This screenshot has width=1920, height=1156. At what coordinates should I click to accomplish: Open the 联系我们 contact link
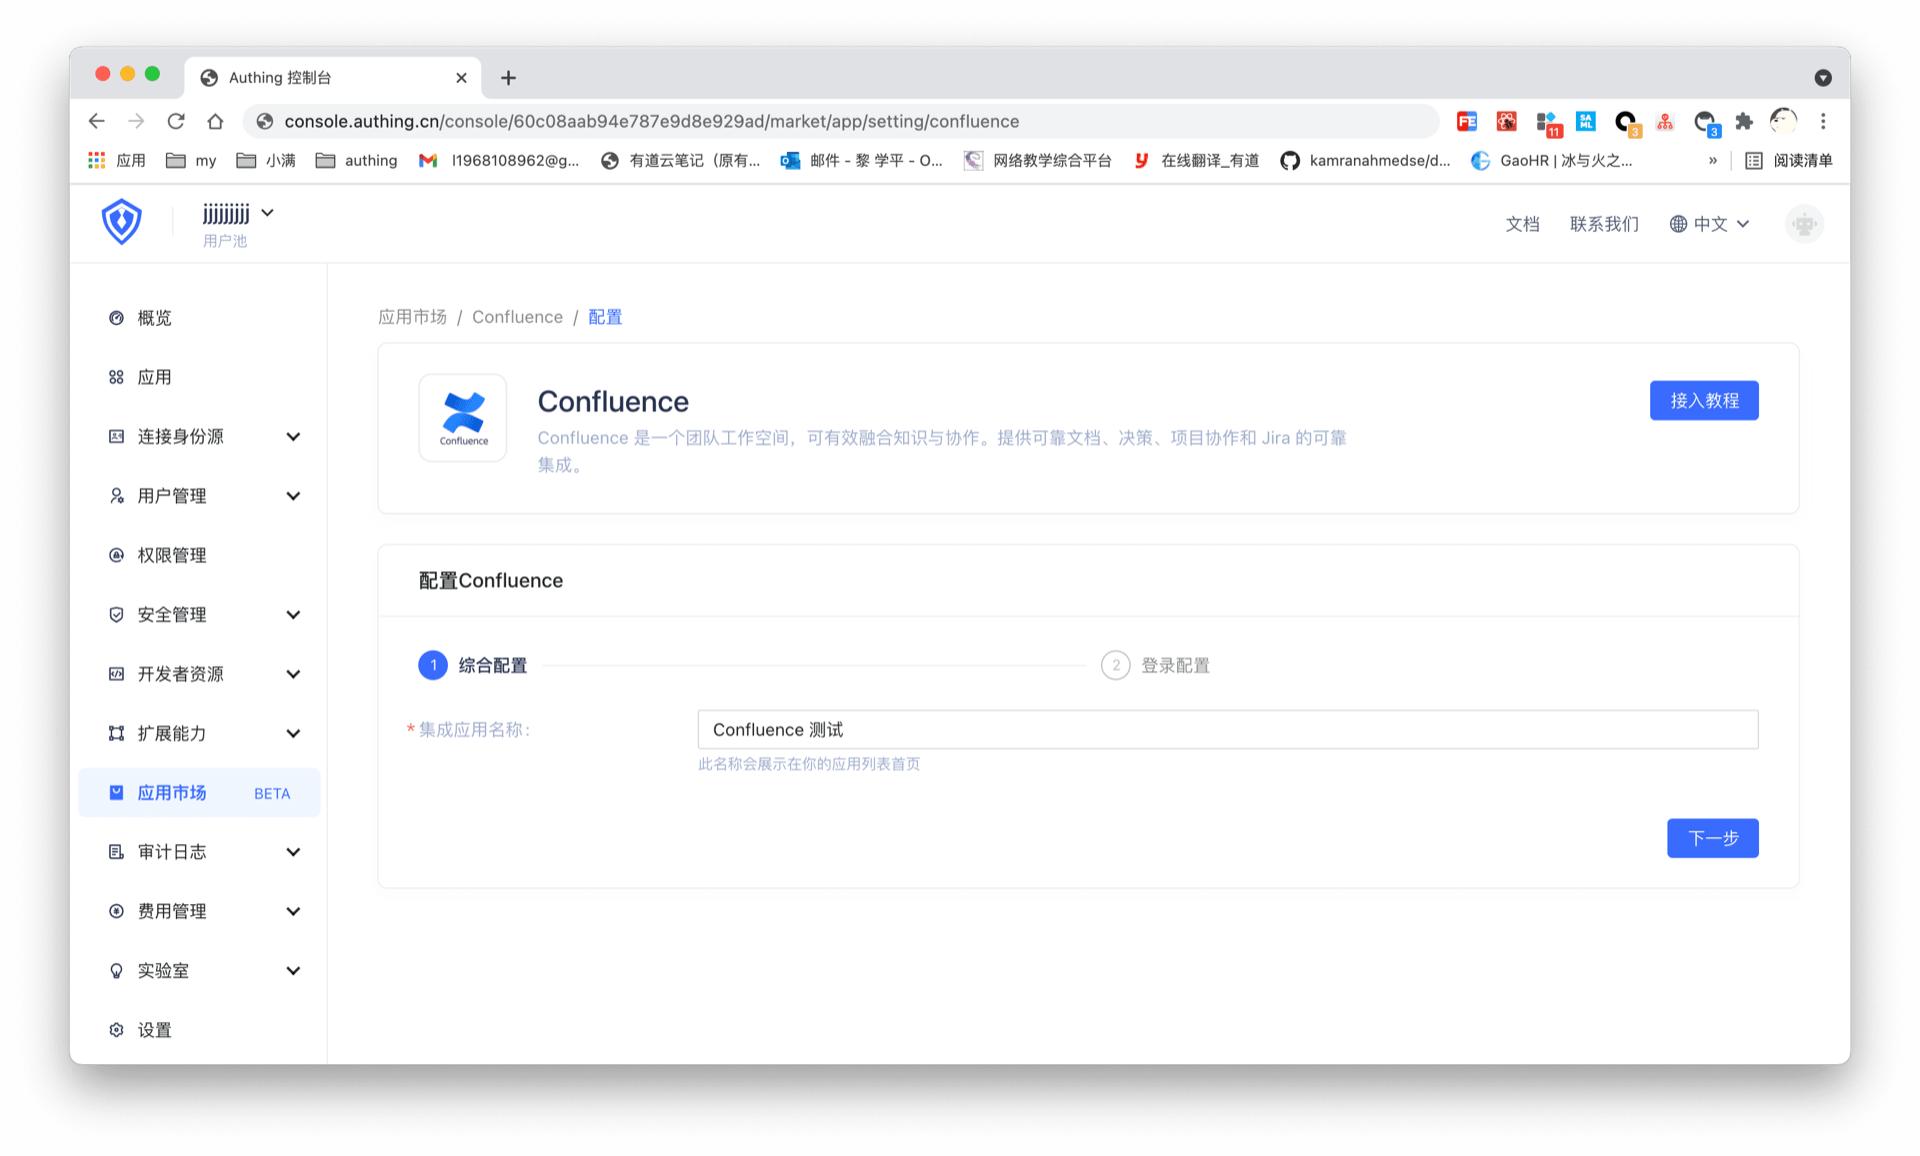tap(1604, 224)
